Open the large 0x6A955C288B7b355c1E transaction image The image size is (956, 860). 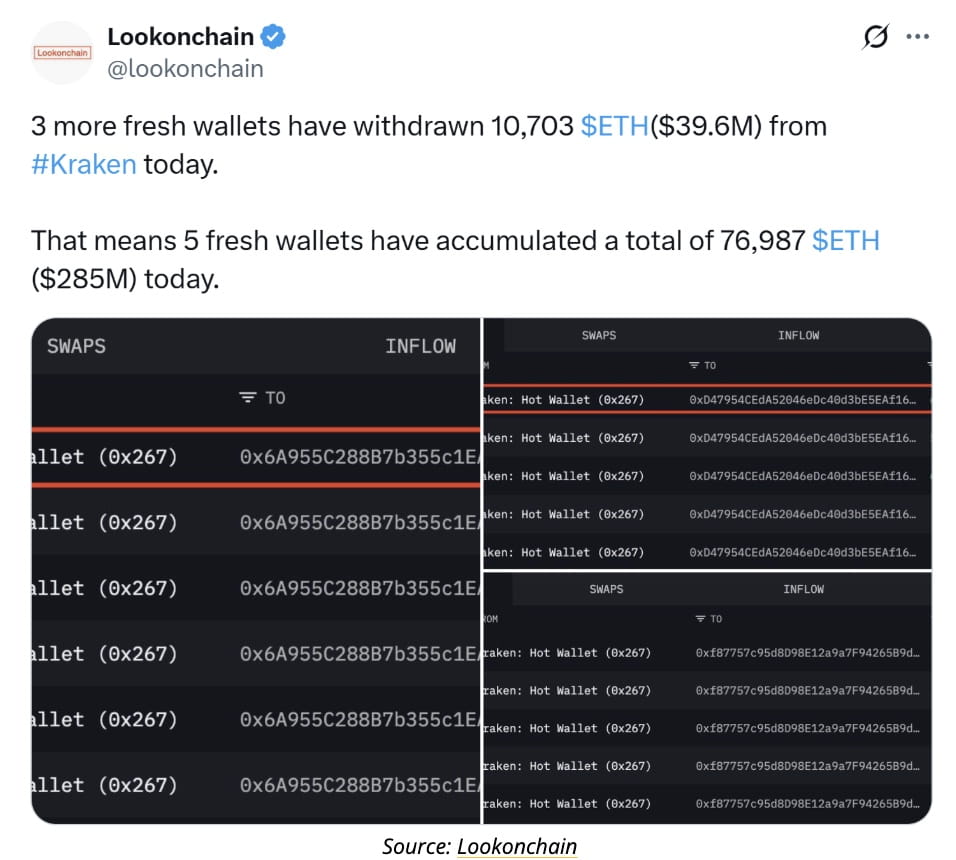[x=255, y=570]
